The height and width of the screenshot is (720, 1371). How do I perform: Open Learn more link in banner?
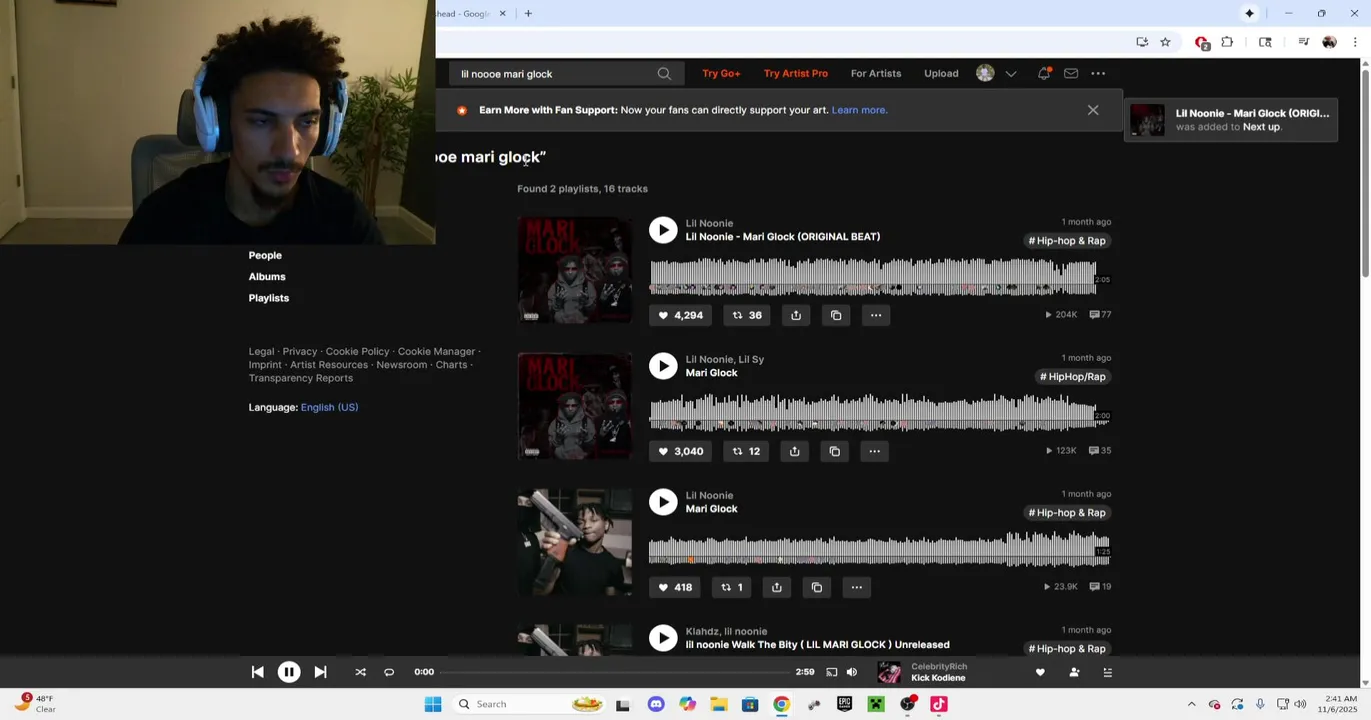[x=859, y=110]
